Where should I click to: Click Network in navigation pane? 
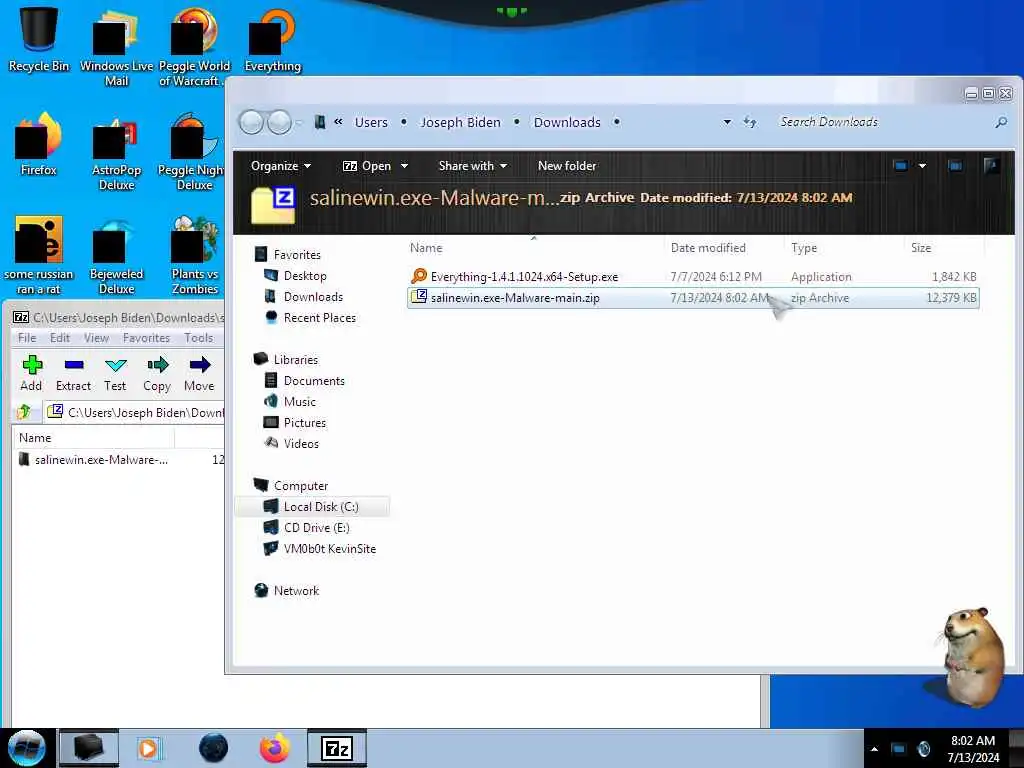296,590
